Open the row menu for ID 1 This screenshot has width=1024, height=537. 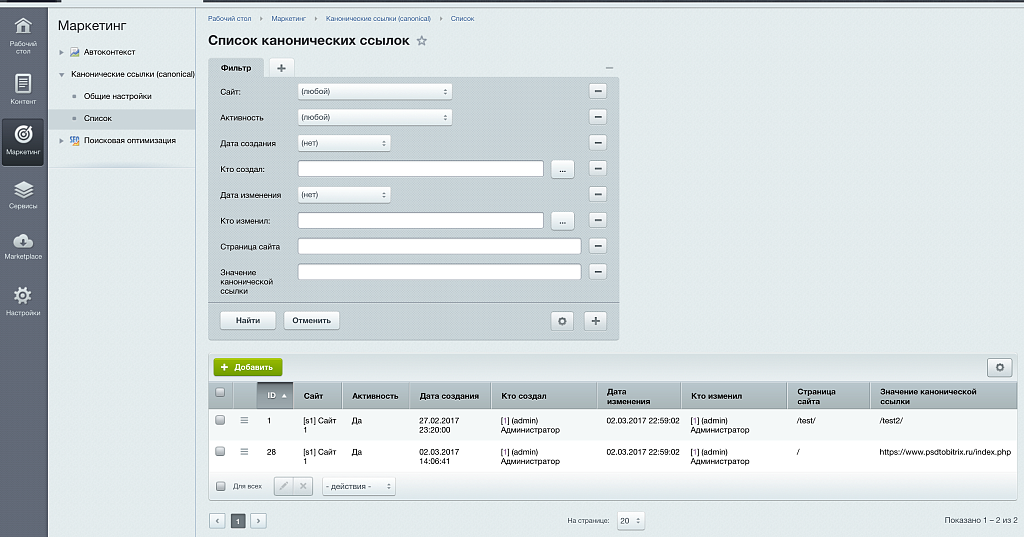pos(244,421)
